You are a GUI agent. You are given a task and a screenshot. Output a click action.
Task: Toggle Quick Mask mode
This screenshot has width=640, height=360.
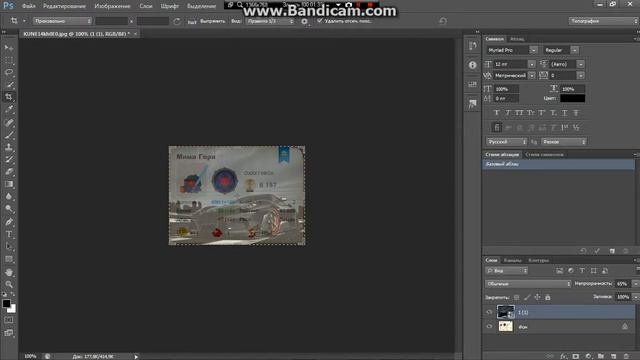click(9, 320)
